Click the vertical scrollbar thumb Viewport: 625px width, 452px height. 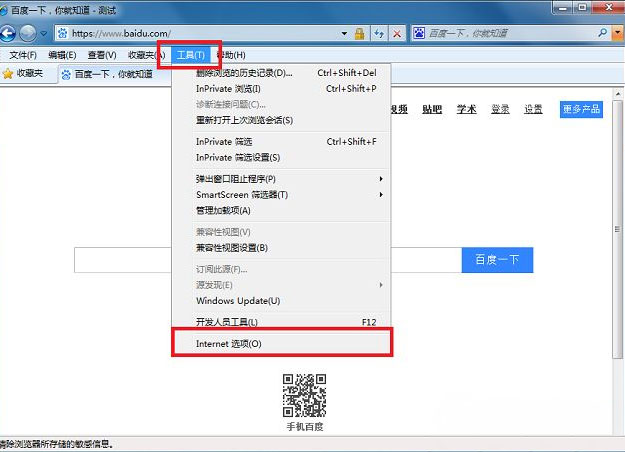(x=617, y=229)
